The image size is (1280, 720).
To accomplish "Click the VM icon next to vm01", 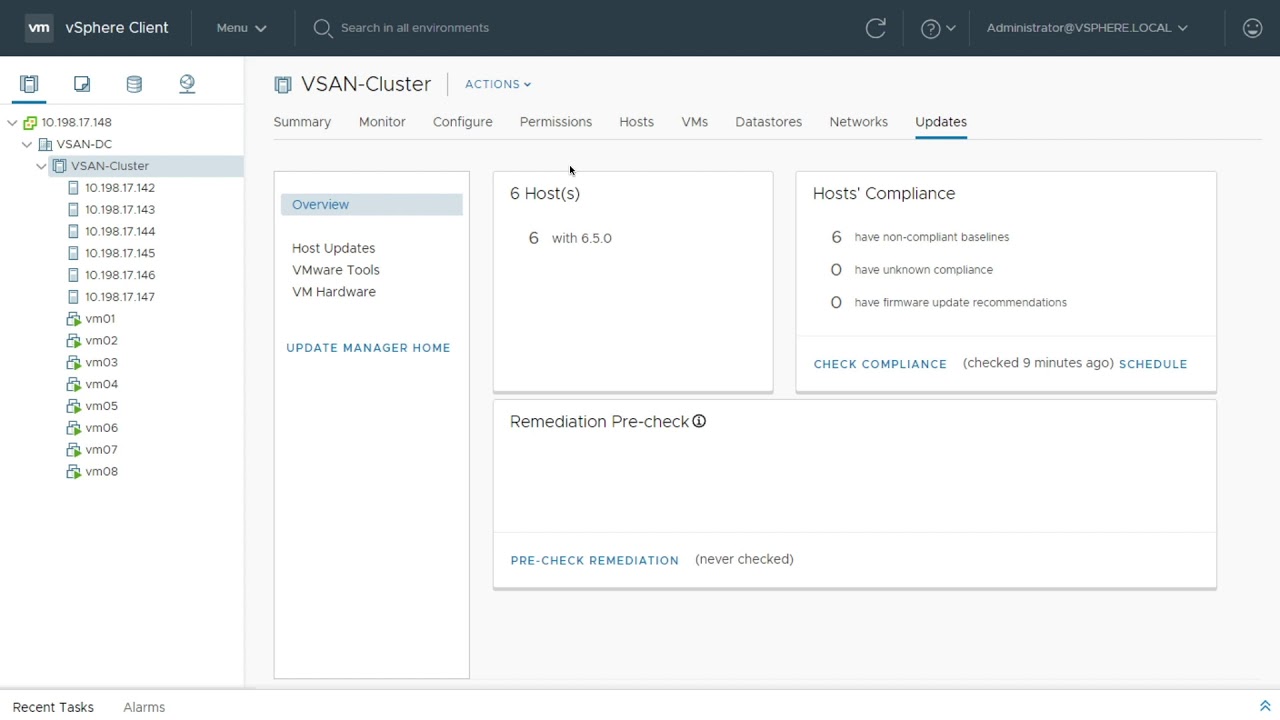I will (x=73, y=319).
